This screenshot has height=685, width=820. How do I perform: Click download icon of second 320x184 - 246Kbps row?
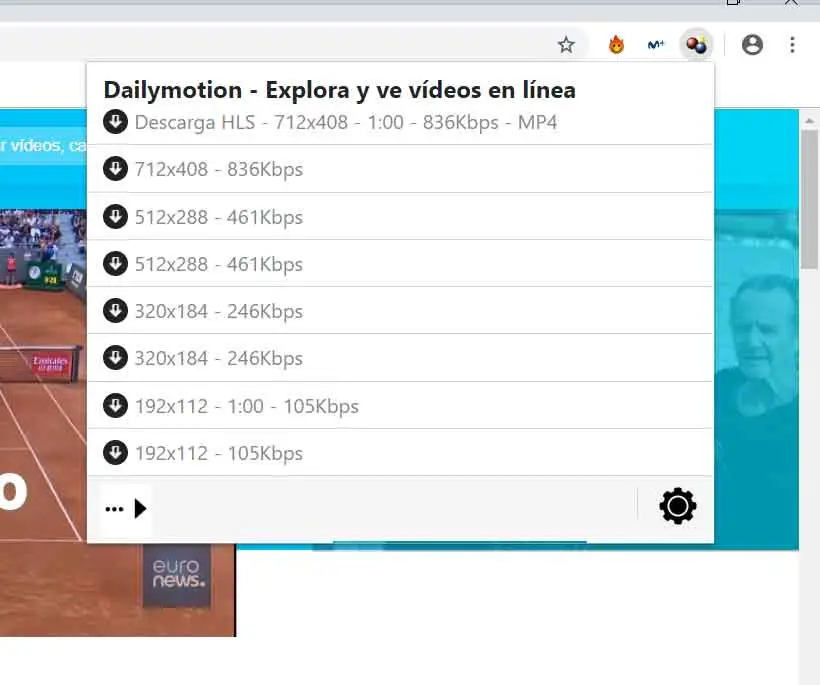(116, 358)
